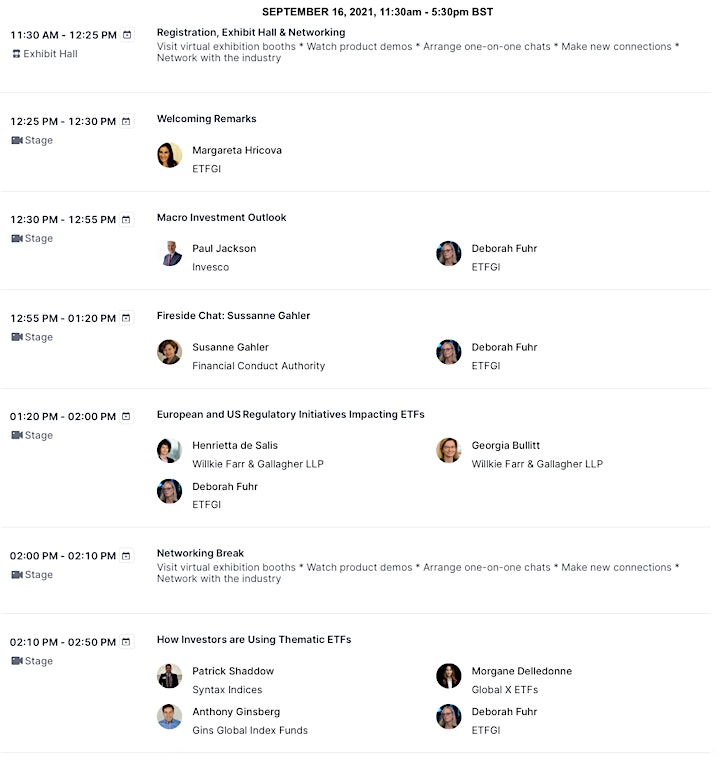Screen dimensions: 720x757
Task: Add the 01:20 PM regulatory session to calendar
Action: pos(126,416)
